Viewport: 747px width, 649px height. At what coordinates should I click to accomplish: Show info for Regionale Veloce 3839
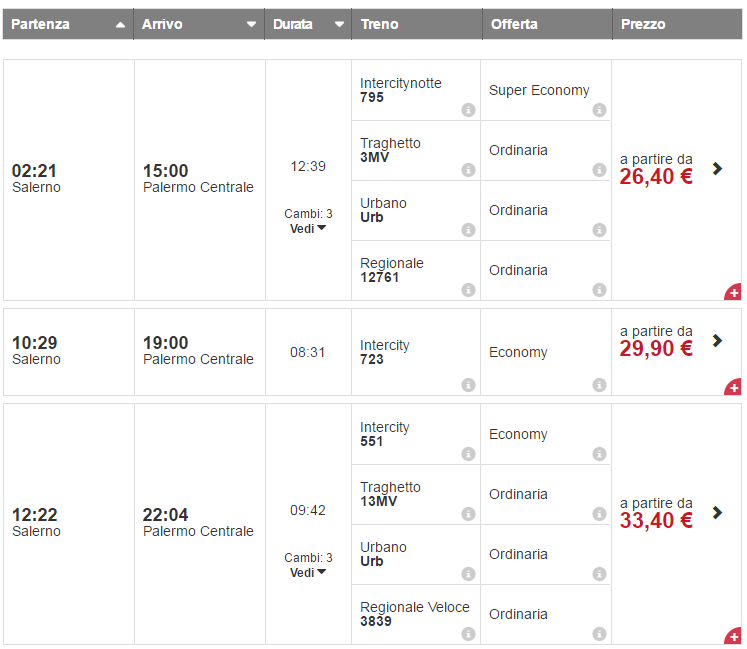pos(468,634)
